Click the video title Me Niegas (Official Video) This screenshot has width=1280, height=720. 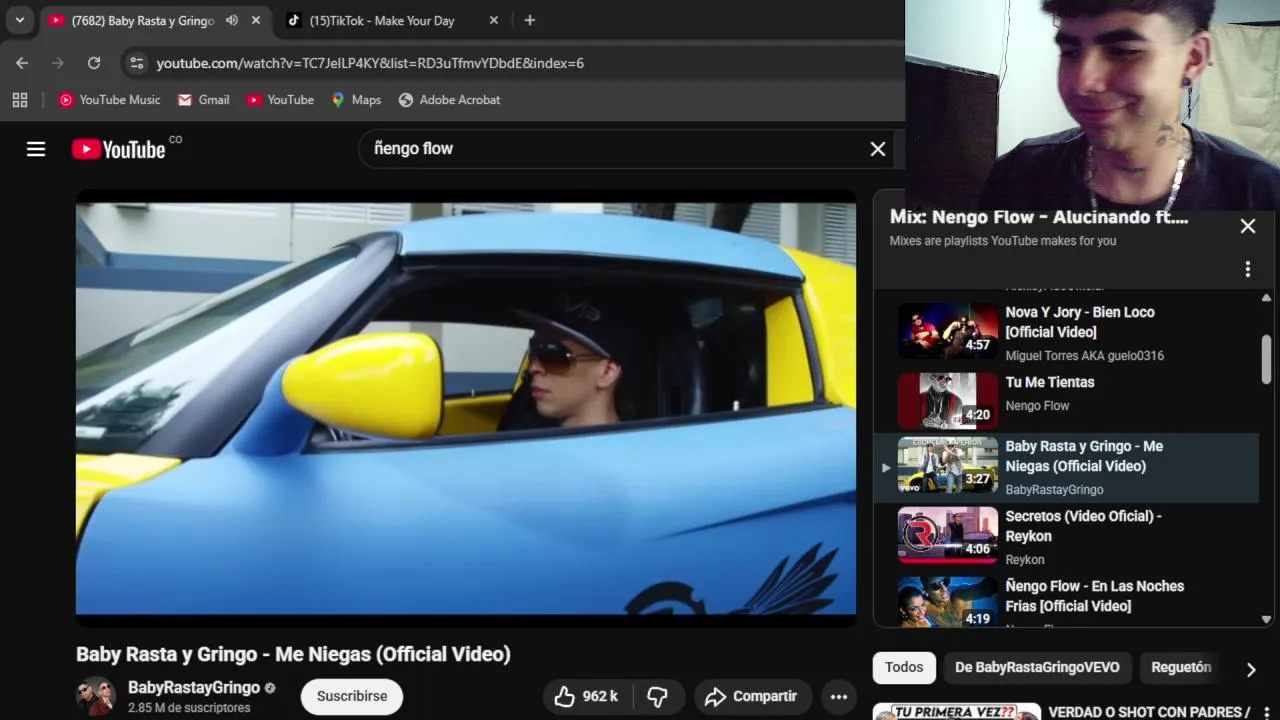(x=293, y=654)
